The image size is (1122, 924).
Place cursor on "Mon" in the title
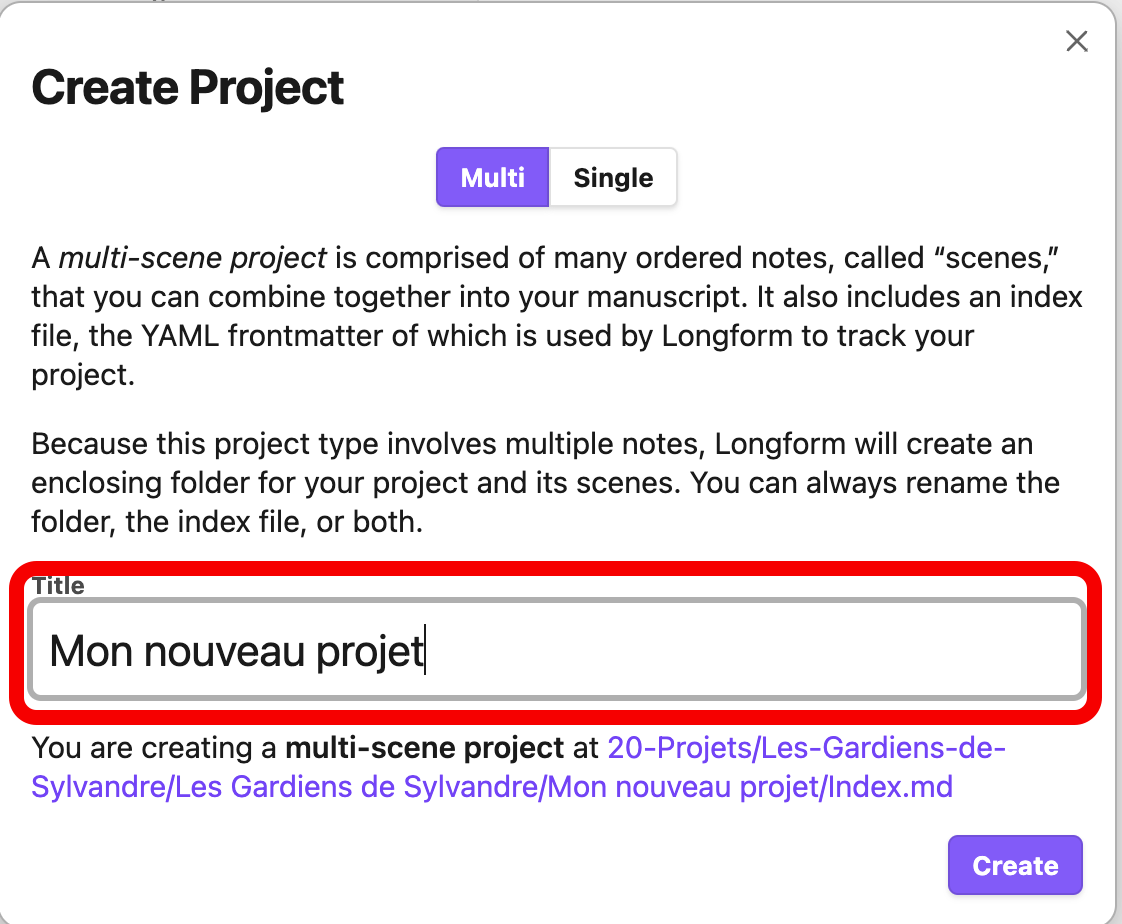(91, 652)
